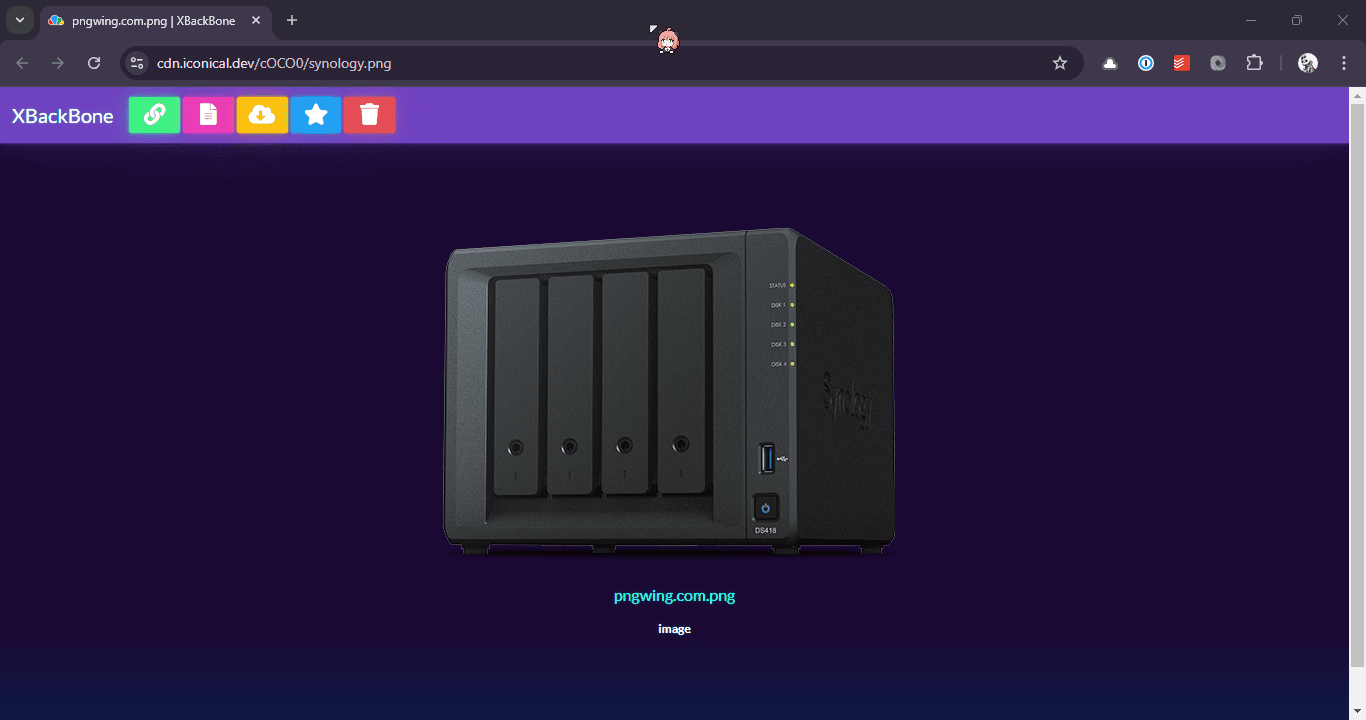This screenshot has width=1366, height=720.
Task: Open the Chrome profile avatar
Action: pos(1308,63)
